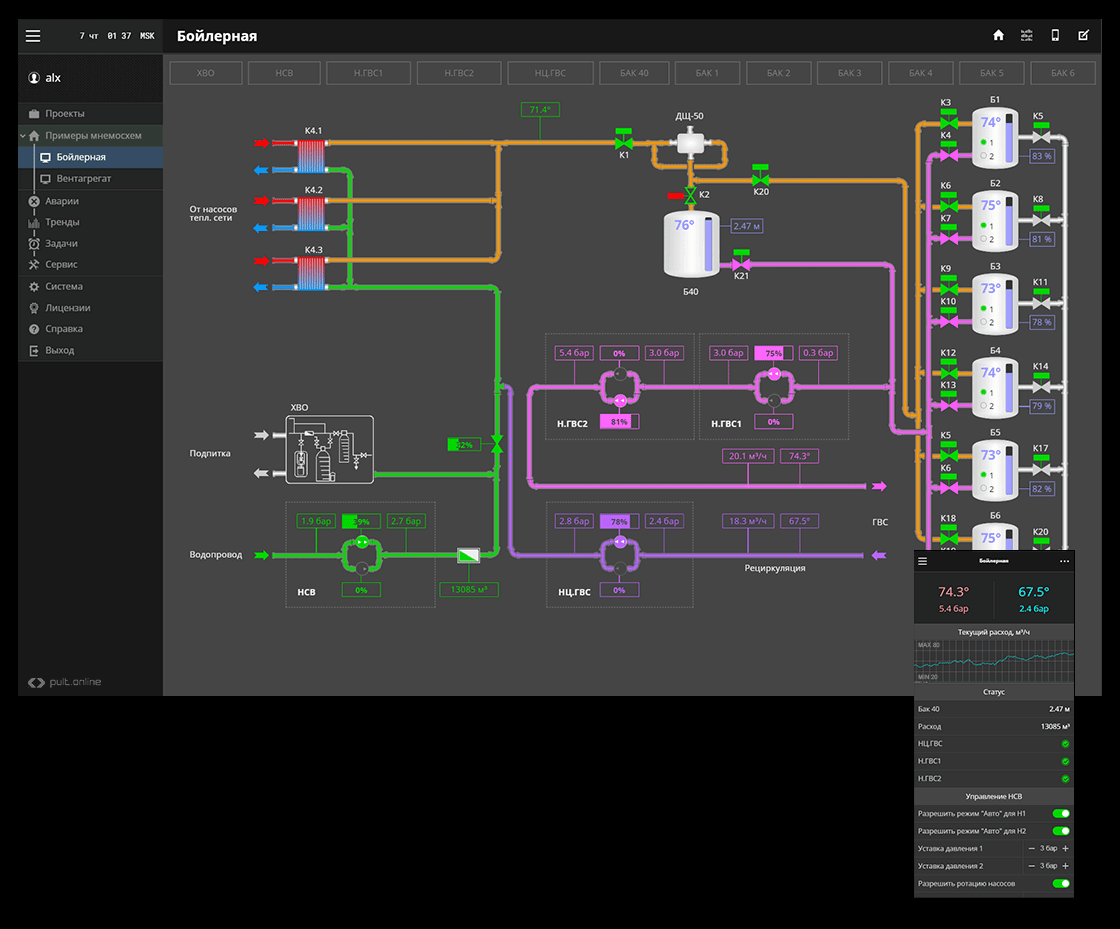Open the settings sliders icon in top bar
This screenshot has width=1120, height=929.
[1026, 36]
